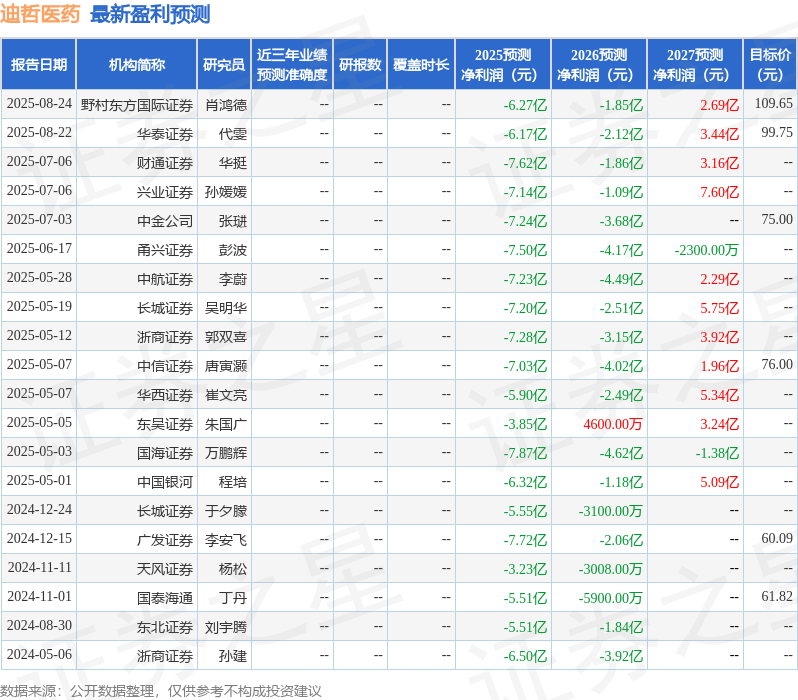This screenshot has height=700, width=798.
Task: Click the 研报数 column header
Action: coord(360,65)
